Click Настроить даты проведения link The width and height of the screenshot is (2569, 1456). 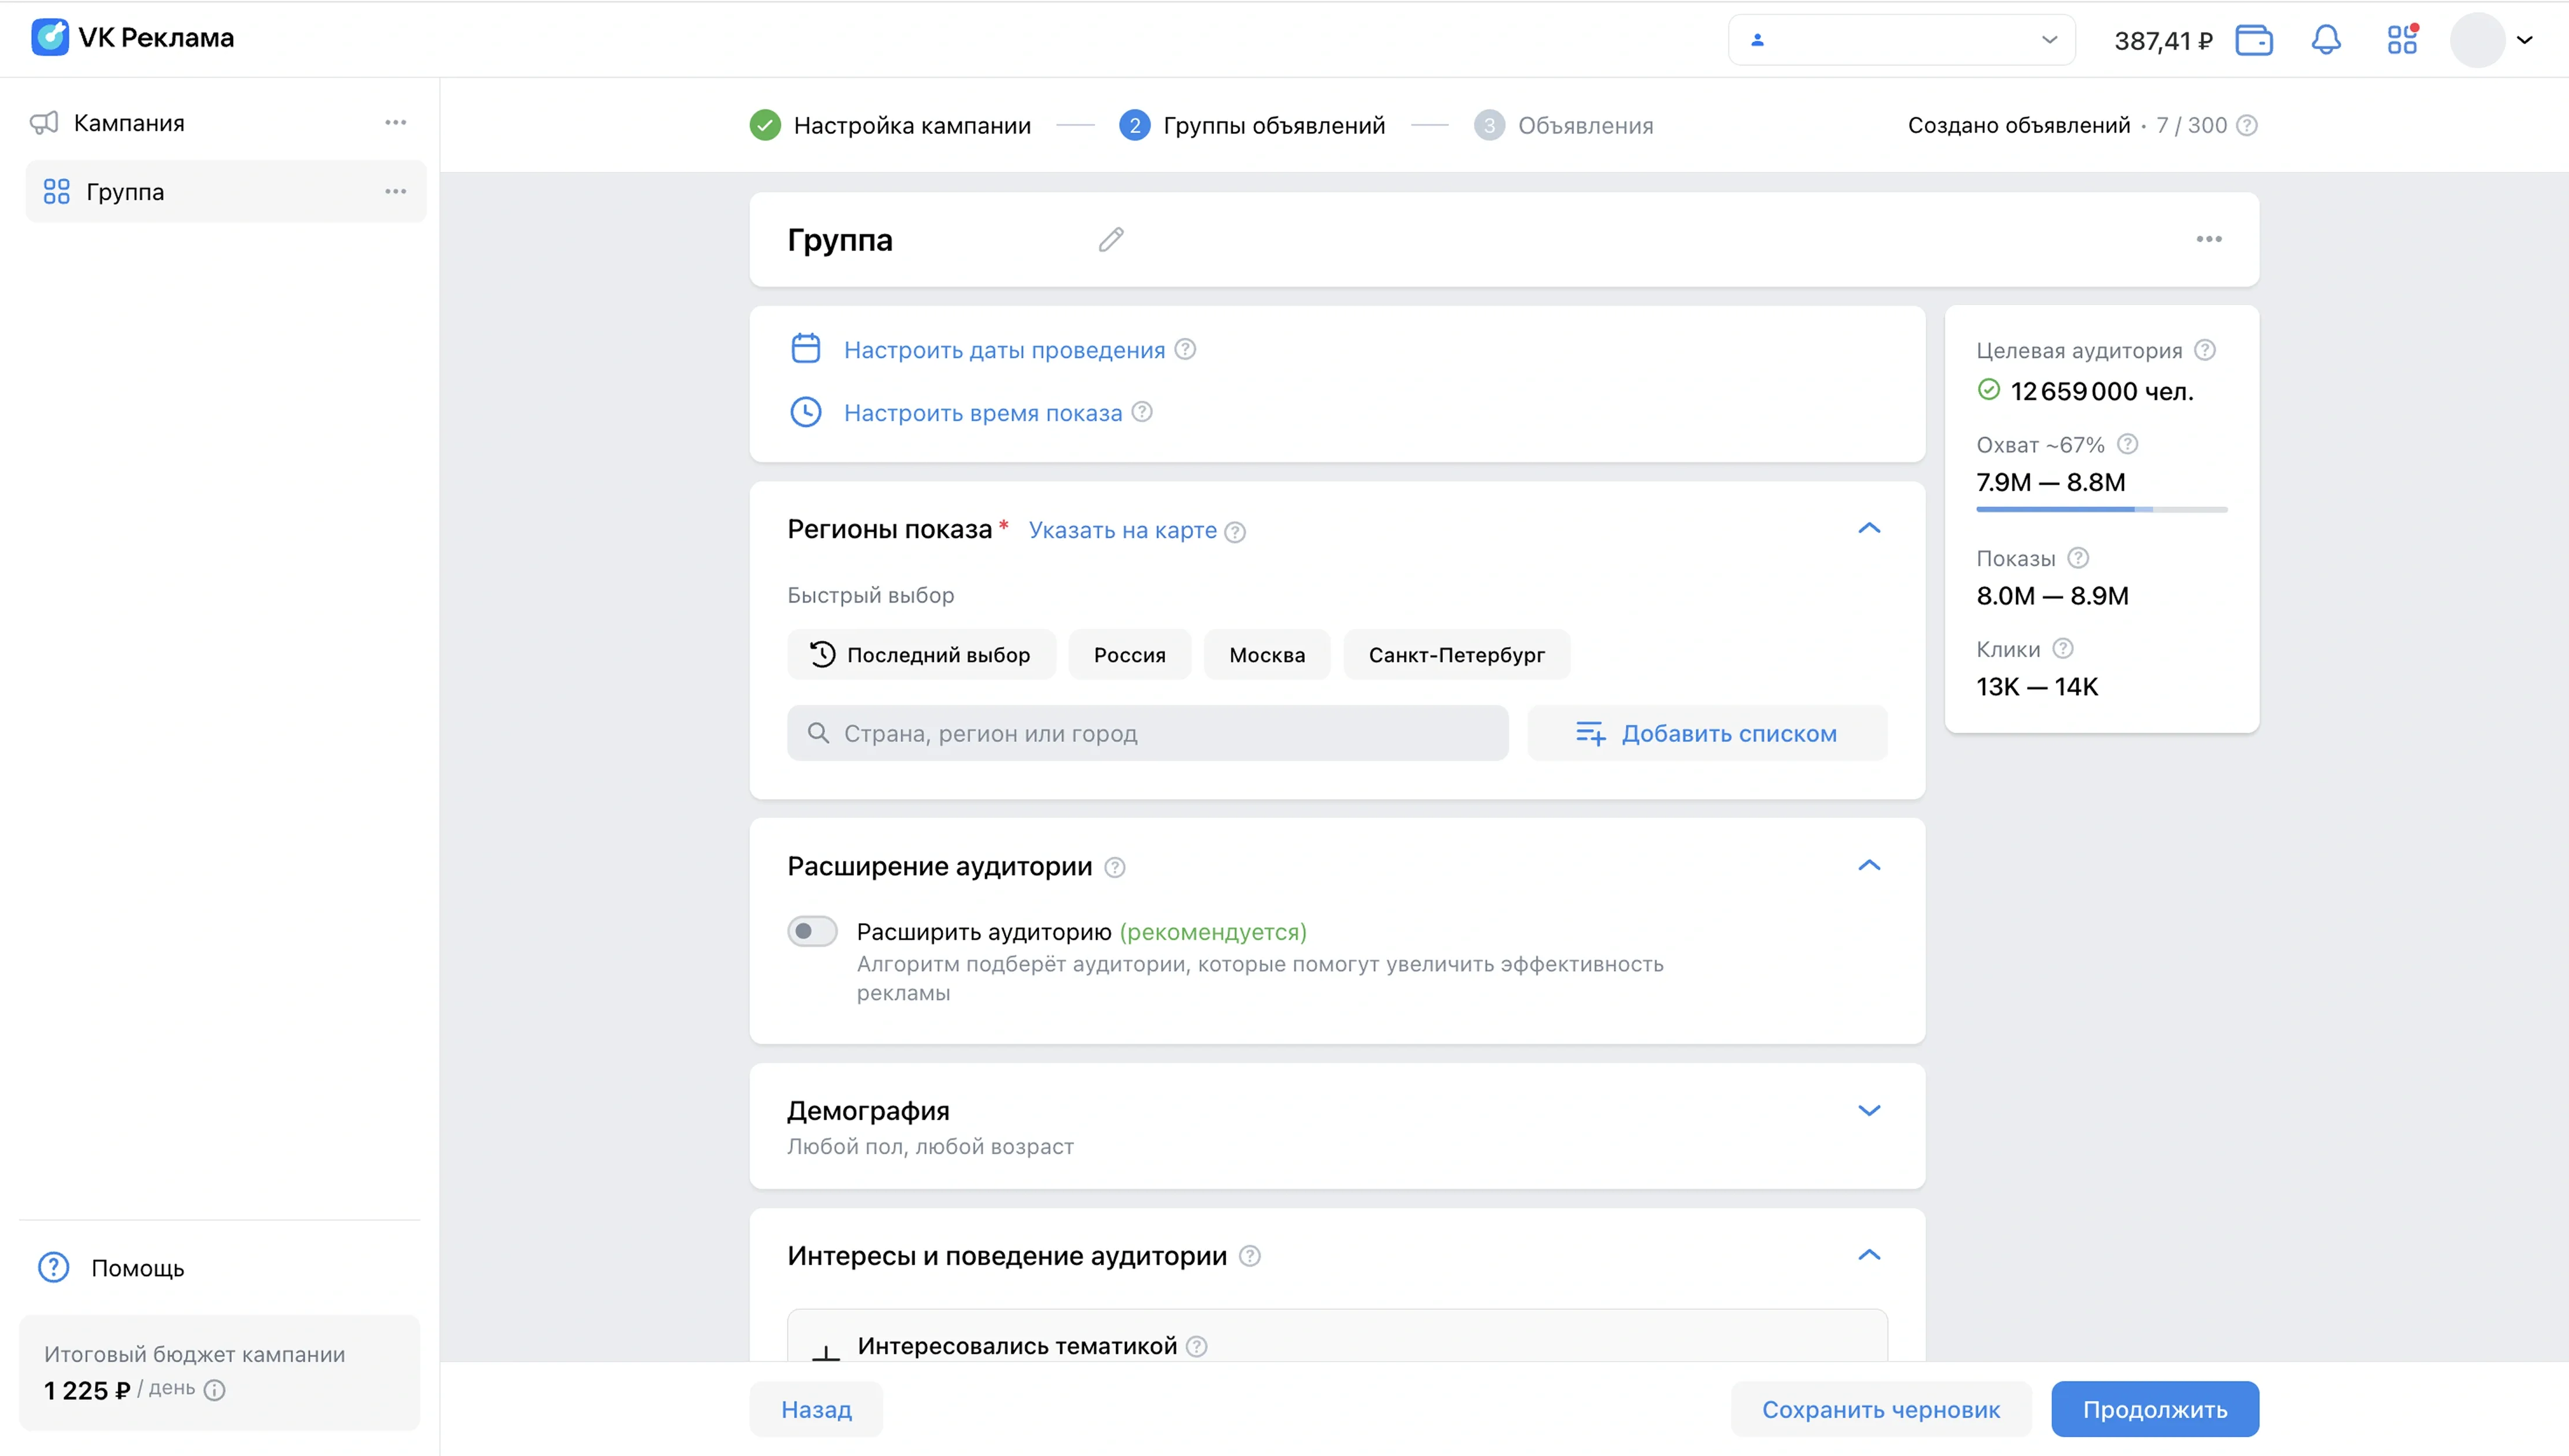click(1004, 350)
